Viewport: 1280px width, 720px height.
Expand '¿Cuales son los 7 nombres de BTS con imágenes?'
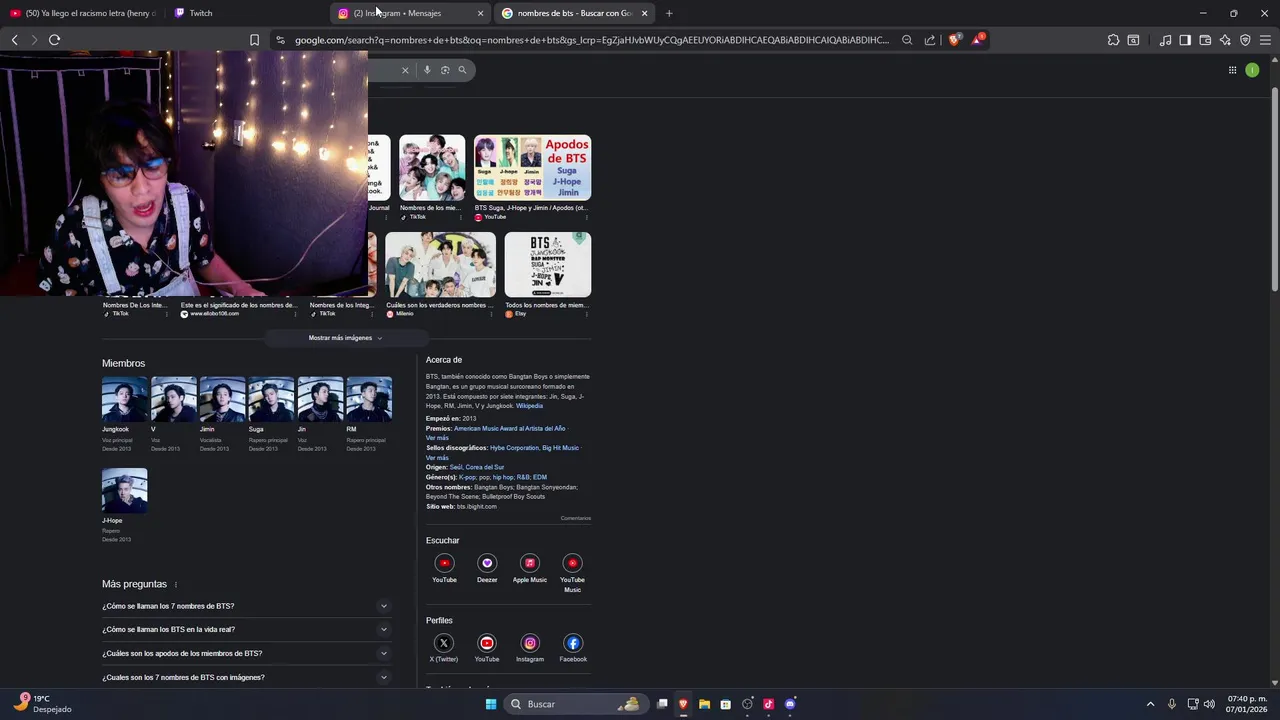(x=246, y=678)
